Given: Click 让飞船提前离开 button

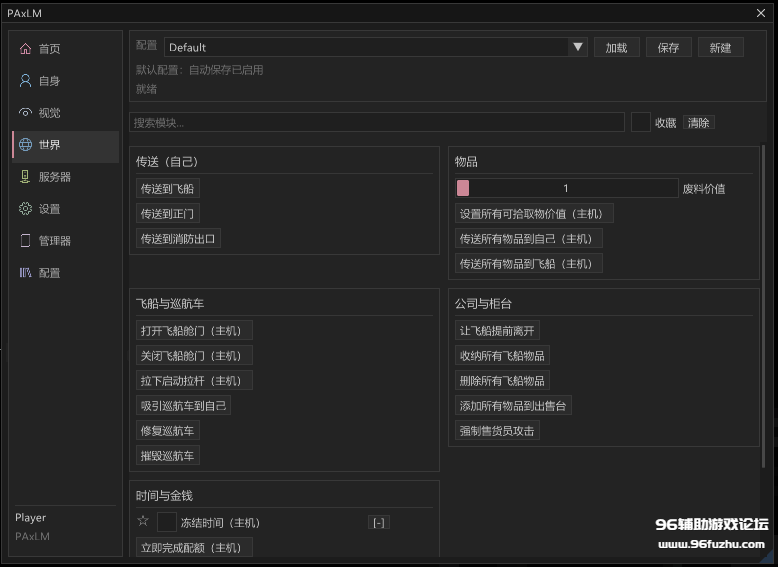Looking at the screenshot, I should tap(497, 331).
